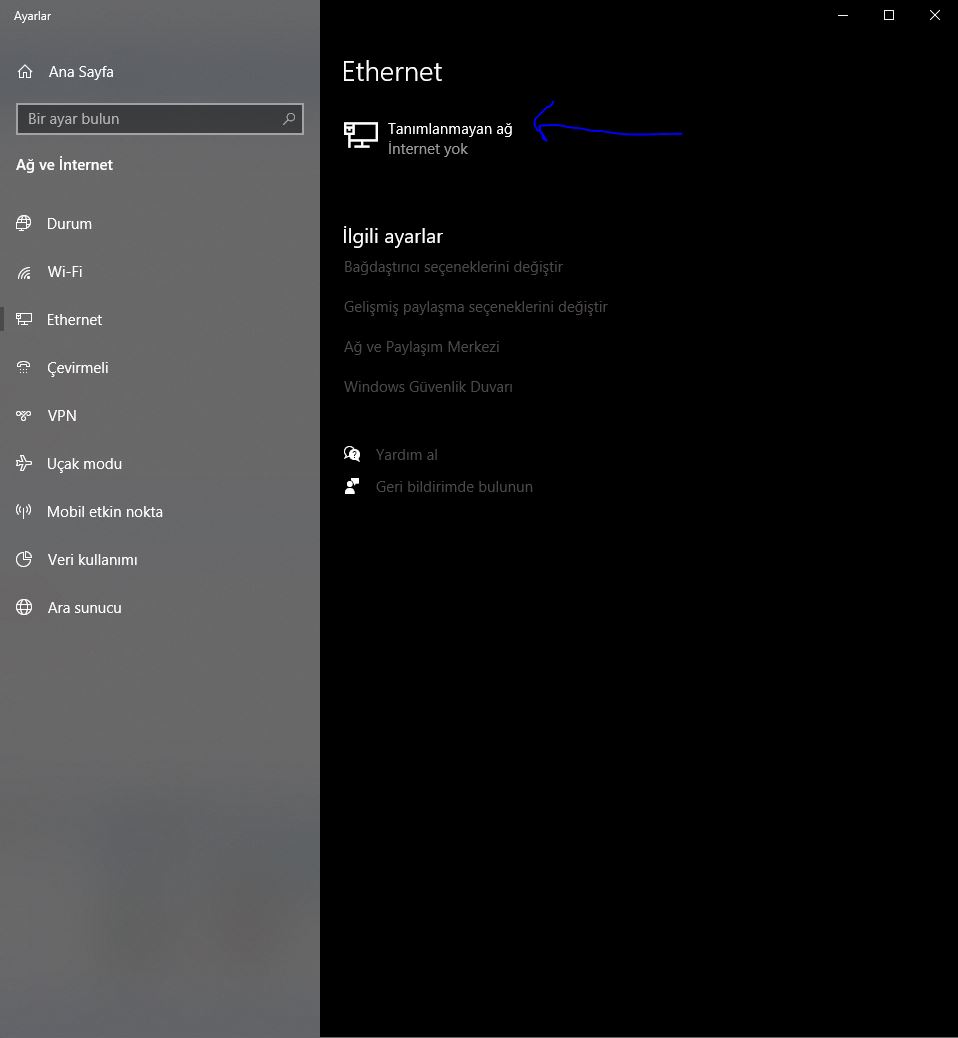Click the VPN icon

click(x=24, y=416)
